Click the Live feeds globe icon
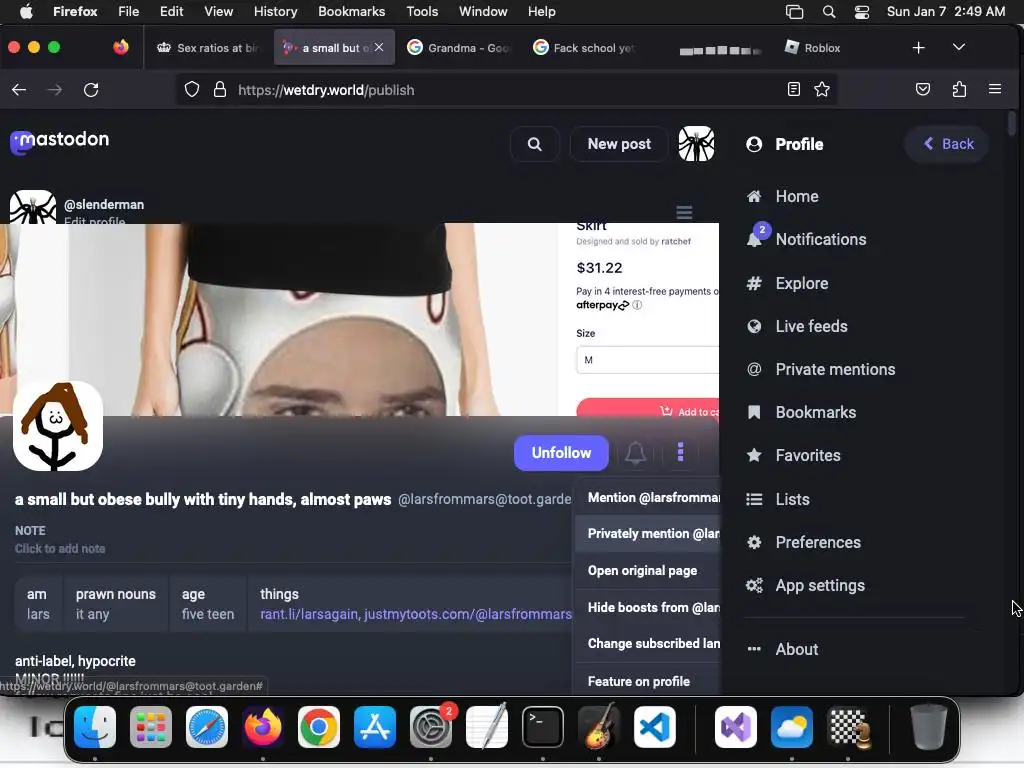 point(754,327)
